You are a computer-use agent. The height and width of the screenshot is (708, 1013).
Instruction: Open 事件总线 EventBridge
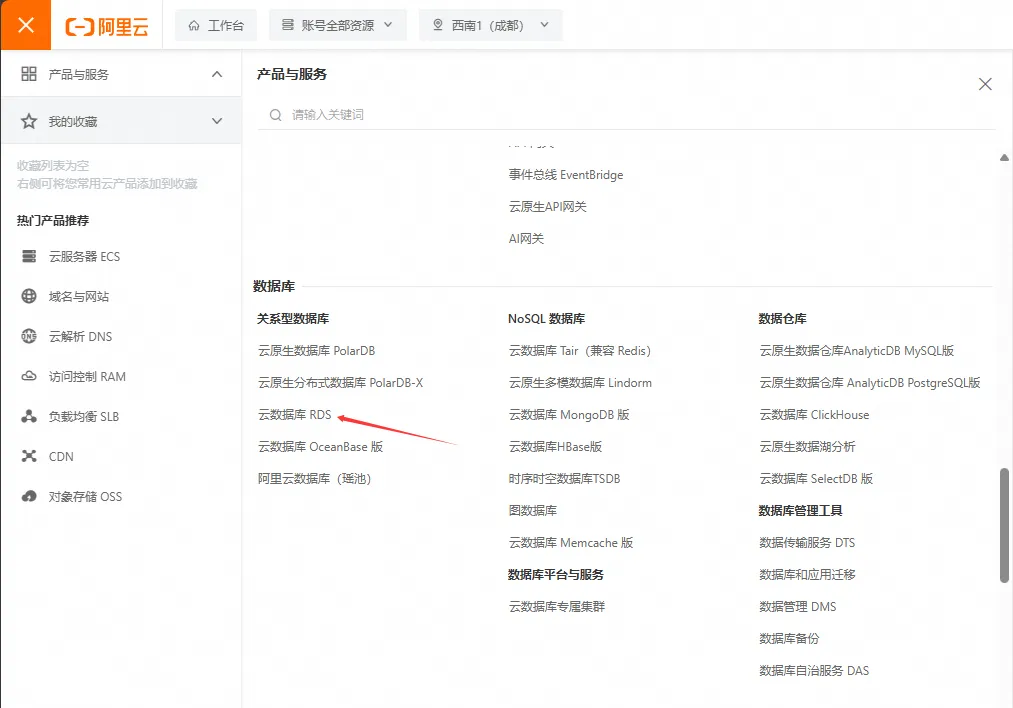(x=566, y=174)
